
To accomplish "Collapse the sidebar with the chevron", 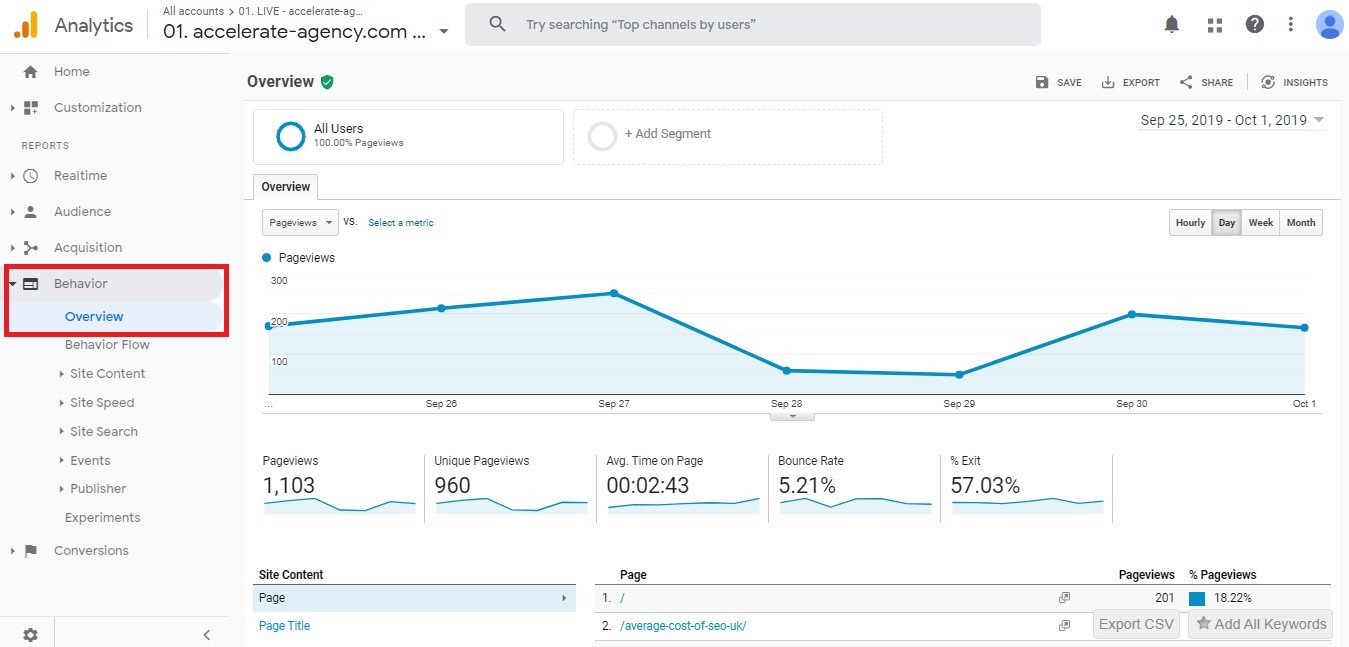I will 207,634.
